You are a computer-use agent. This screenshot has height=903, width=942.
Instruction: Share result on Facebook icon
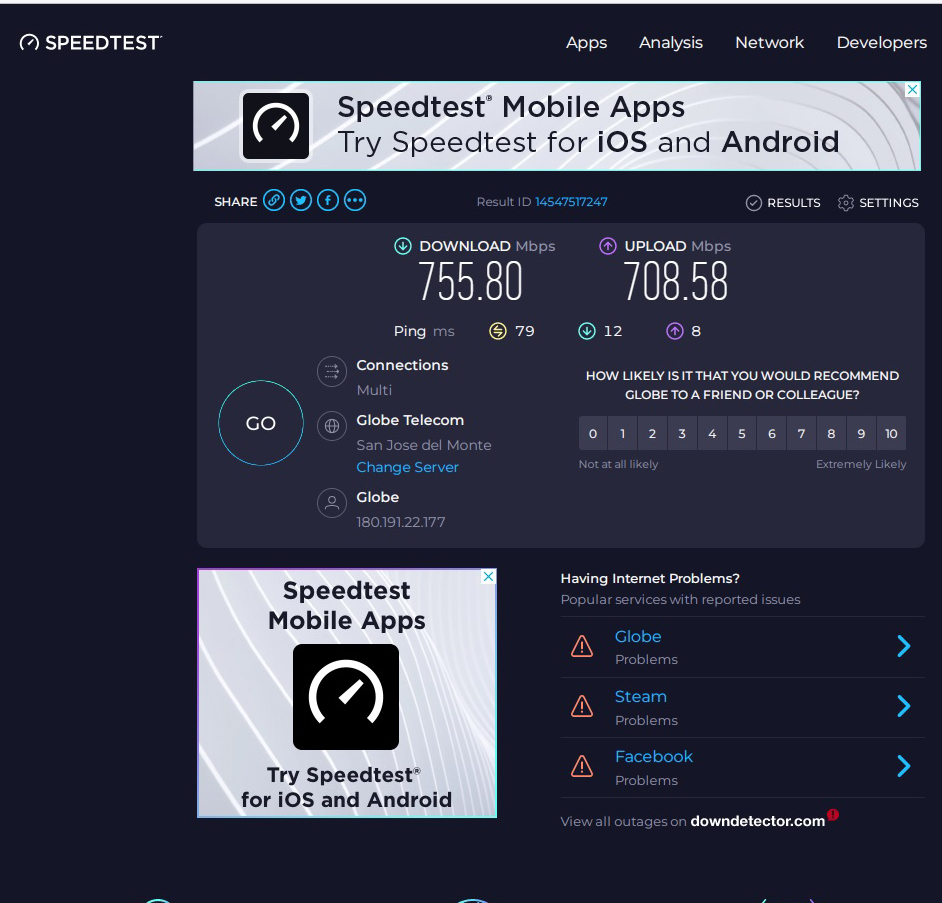pos(328,200)
